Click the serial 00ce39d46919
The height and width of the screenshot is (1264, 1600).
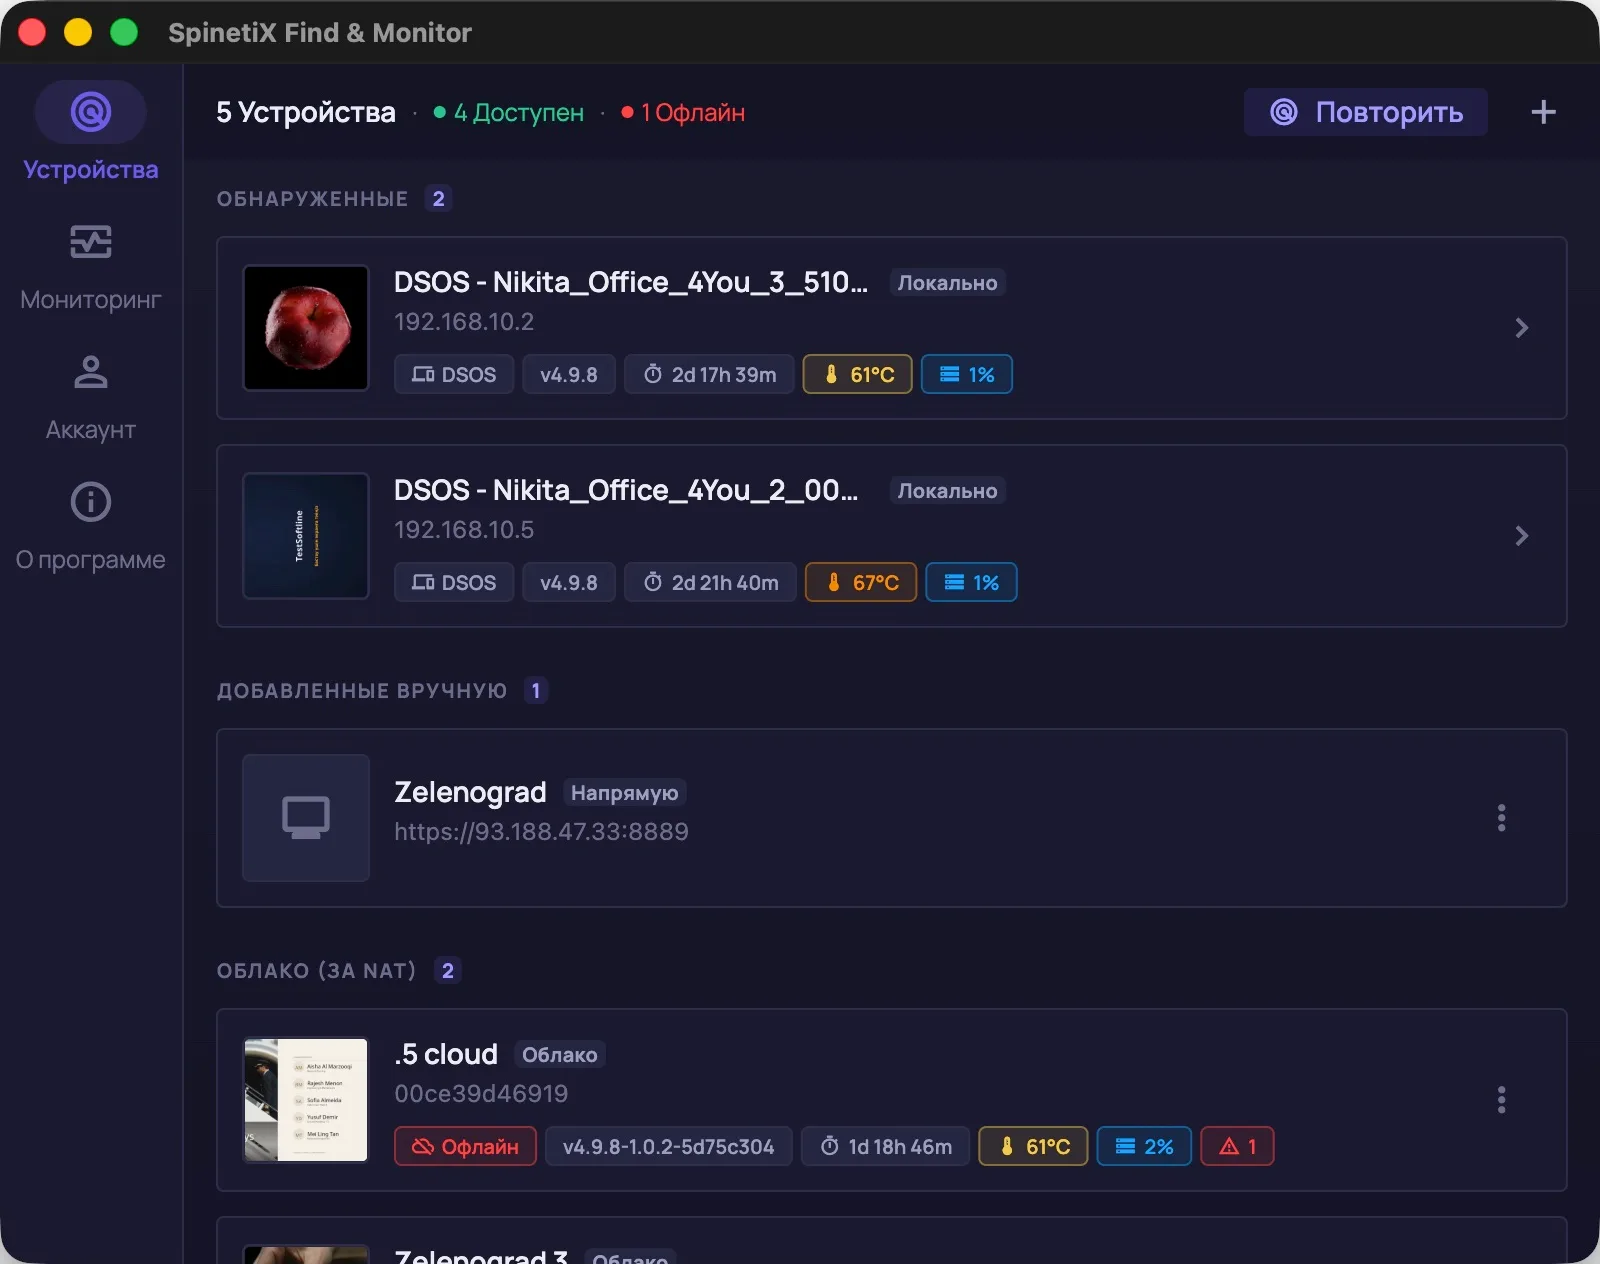pos(481,1094)
